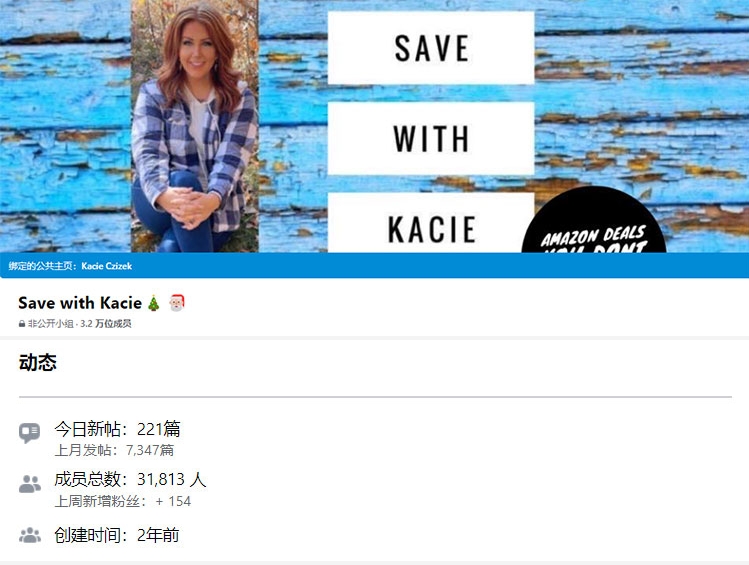Open the woman's portrait photo in cover
749x565 pixels.
(195, 126)
